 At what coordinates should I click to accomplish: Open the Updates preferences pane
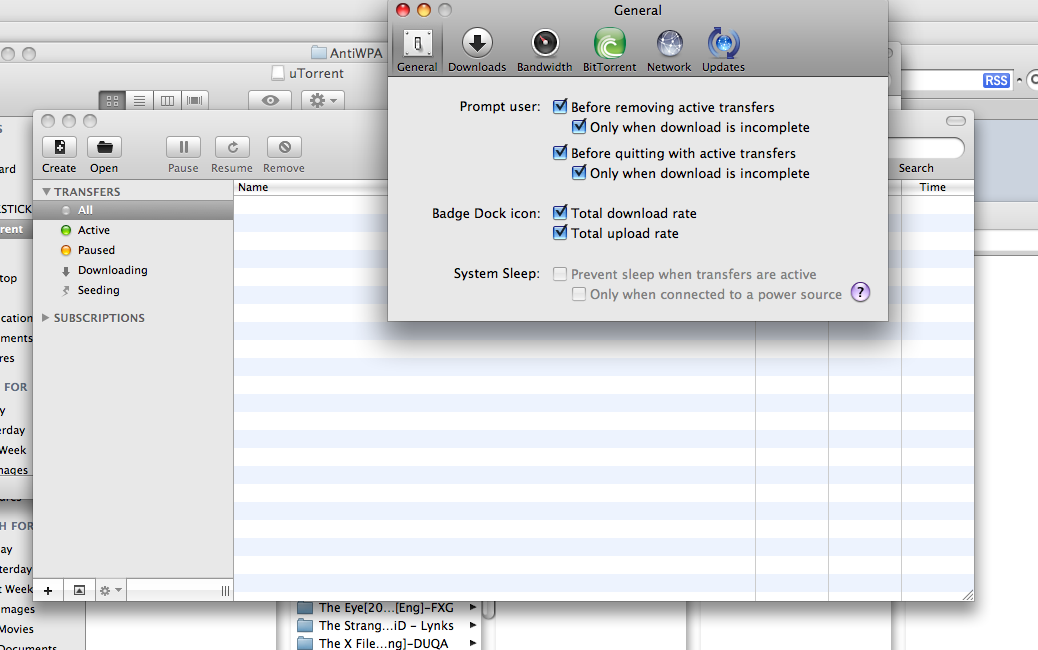[x=724, y=50]
